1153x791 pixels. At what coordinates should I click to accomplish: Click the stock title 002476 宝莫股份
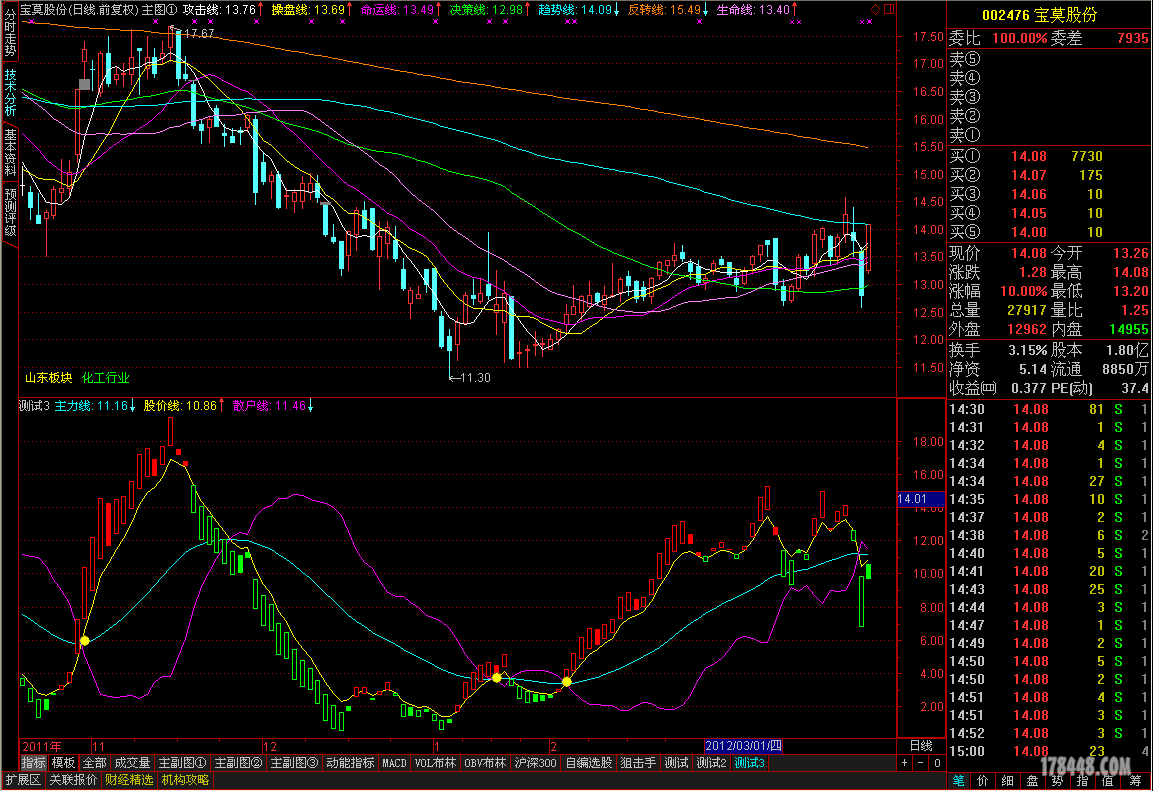1039,15
